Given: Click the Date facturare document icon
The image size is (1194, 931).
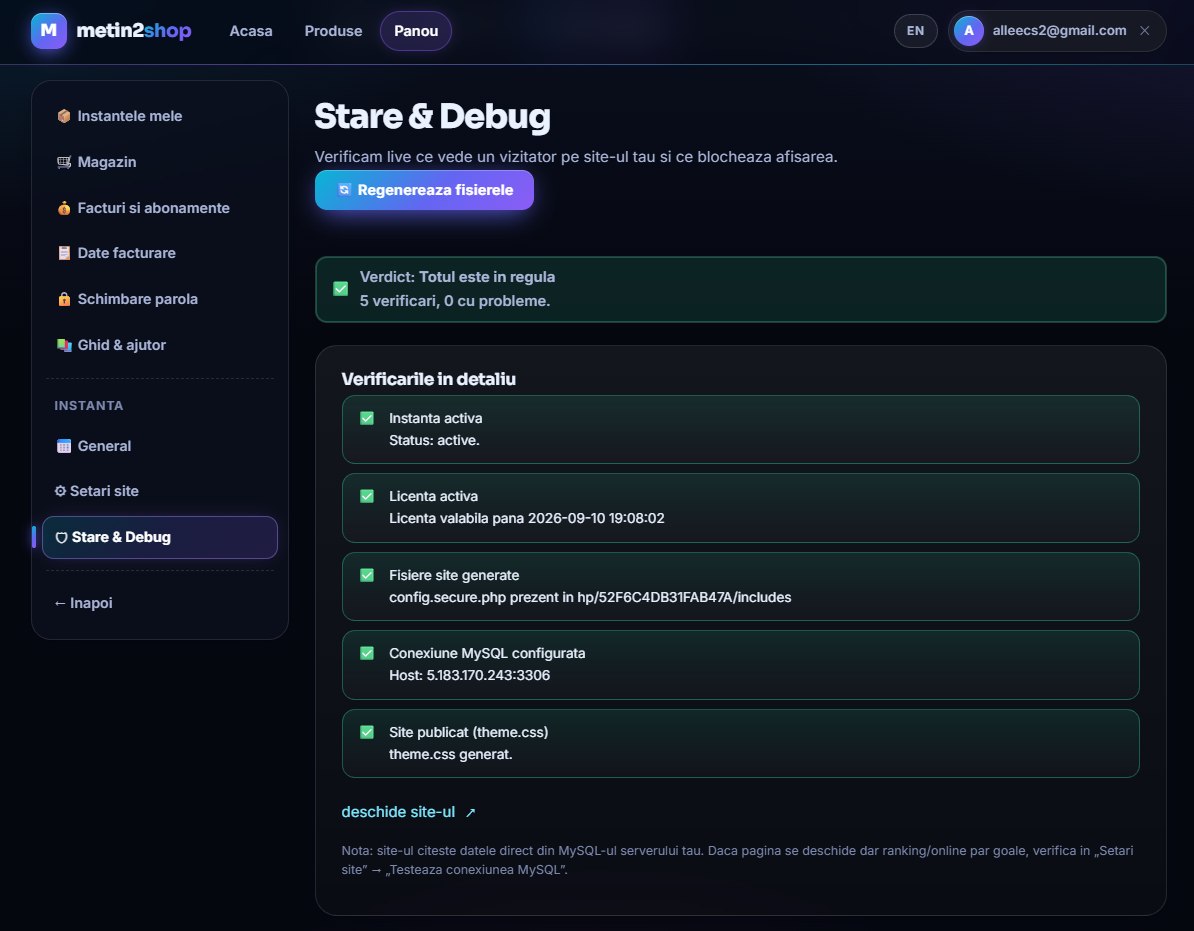Looking at the screenshot, I should (x=64, y=253).
